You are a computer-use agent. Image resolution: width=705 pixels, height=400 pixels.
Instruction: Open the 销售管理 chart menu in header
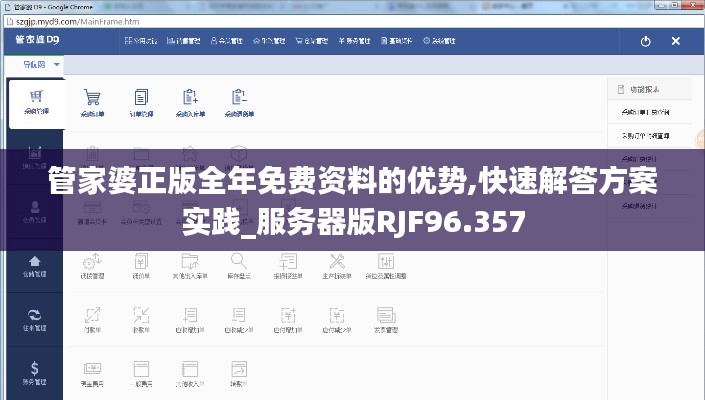pyautogui.click(x=183, y=41)
